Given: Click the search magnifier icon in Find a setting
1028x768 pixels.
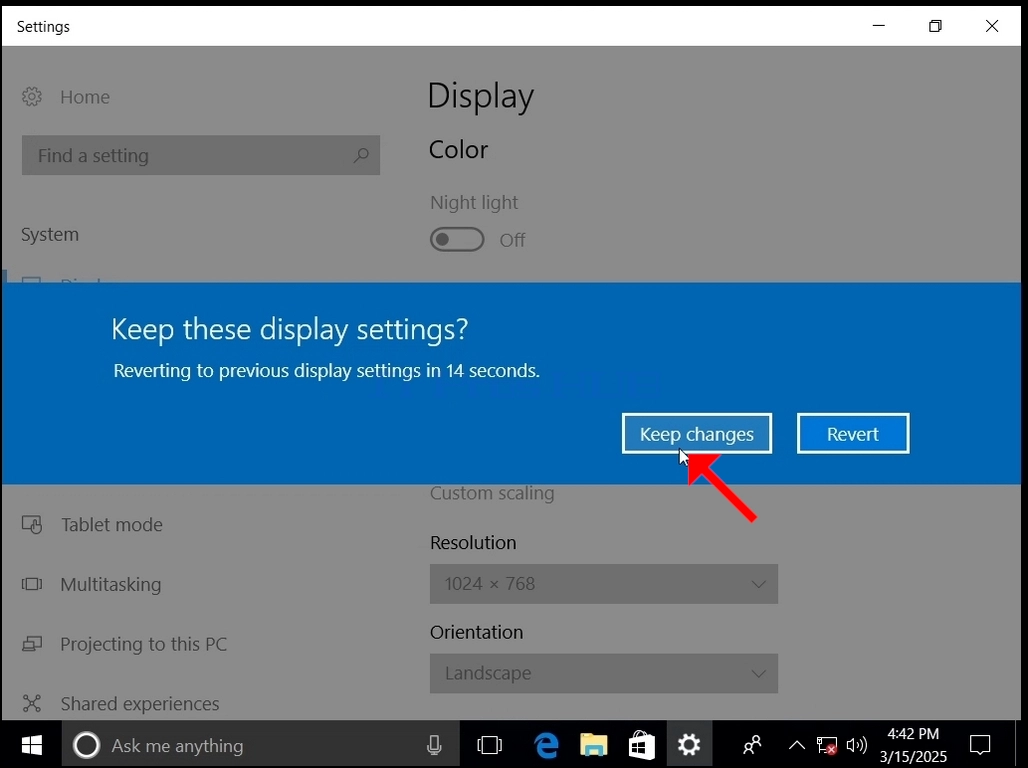Looking at the screenshot, I should point(361,155).
